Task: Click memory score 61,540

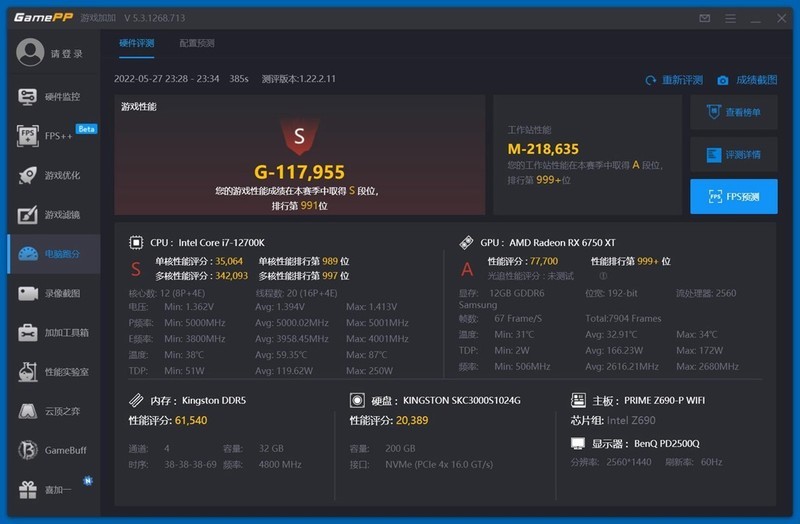Action: click(x=191, y=420)
